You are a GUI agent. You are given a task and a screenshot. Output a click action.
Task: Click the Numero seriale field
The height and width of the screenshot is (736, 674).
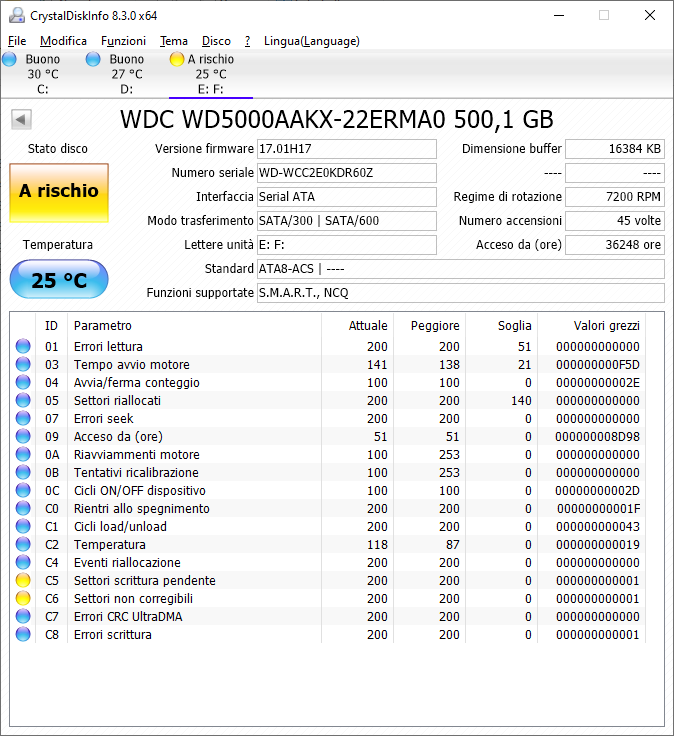point(347,173)
